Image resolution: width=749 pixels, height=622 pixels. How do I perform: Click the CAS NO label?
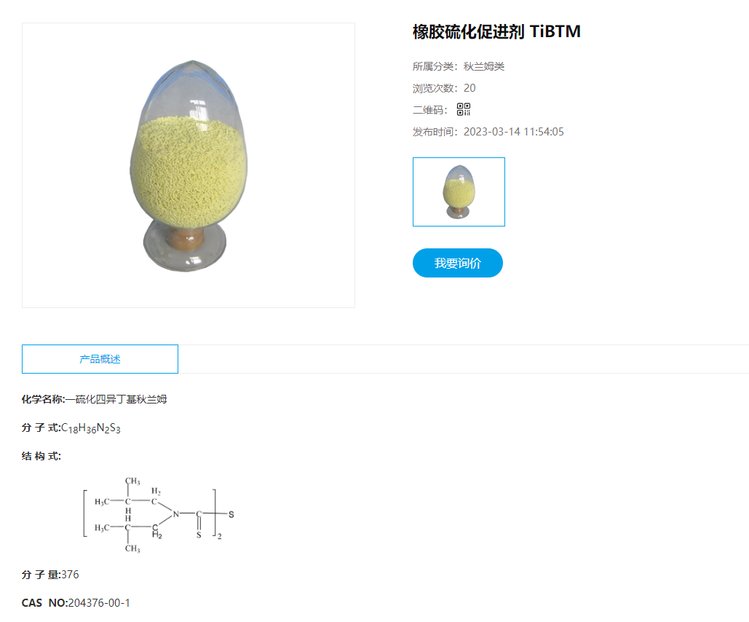44,603
